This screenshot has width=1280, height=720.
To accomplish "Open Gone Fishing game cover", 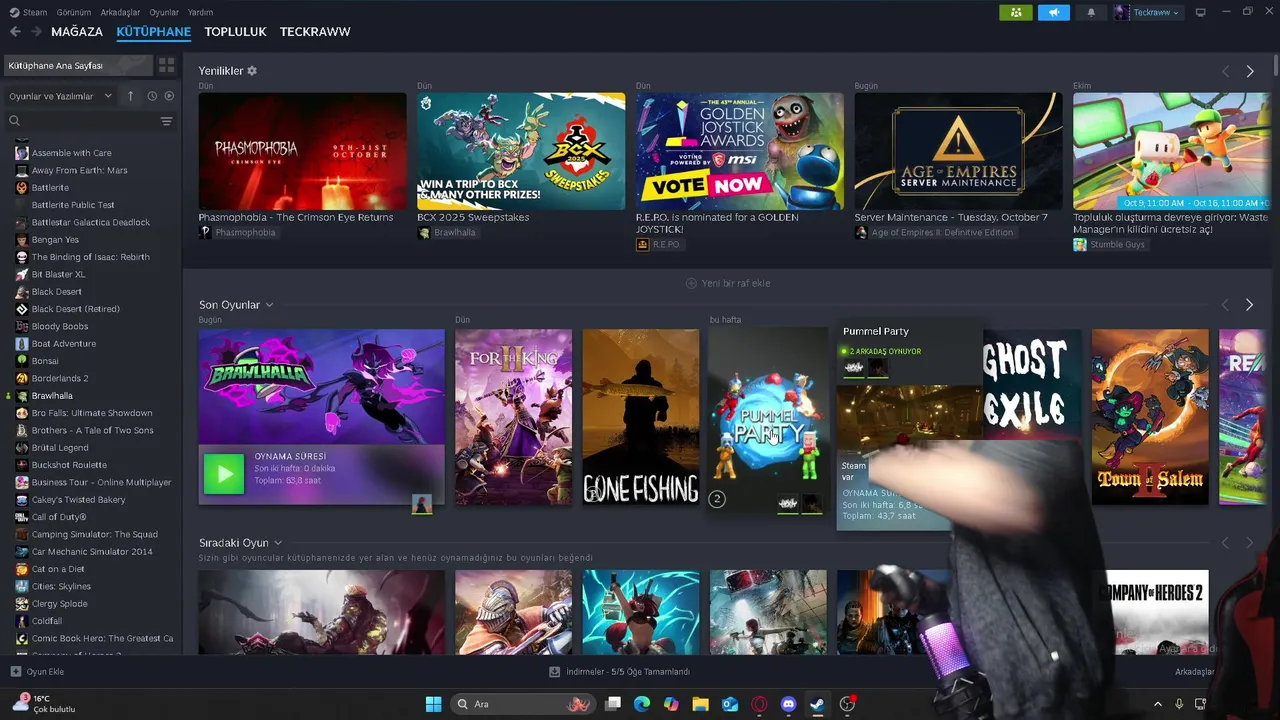I will (640, 417).
